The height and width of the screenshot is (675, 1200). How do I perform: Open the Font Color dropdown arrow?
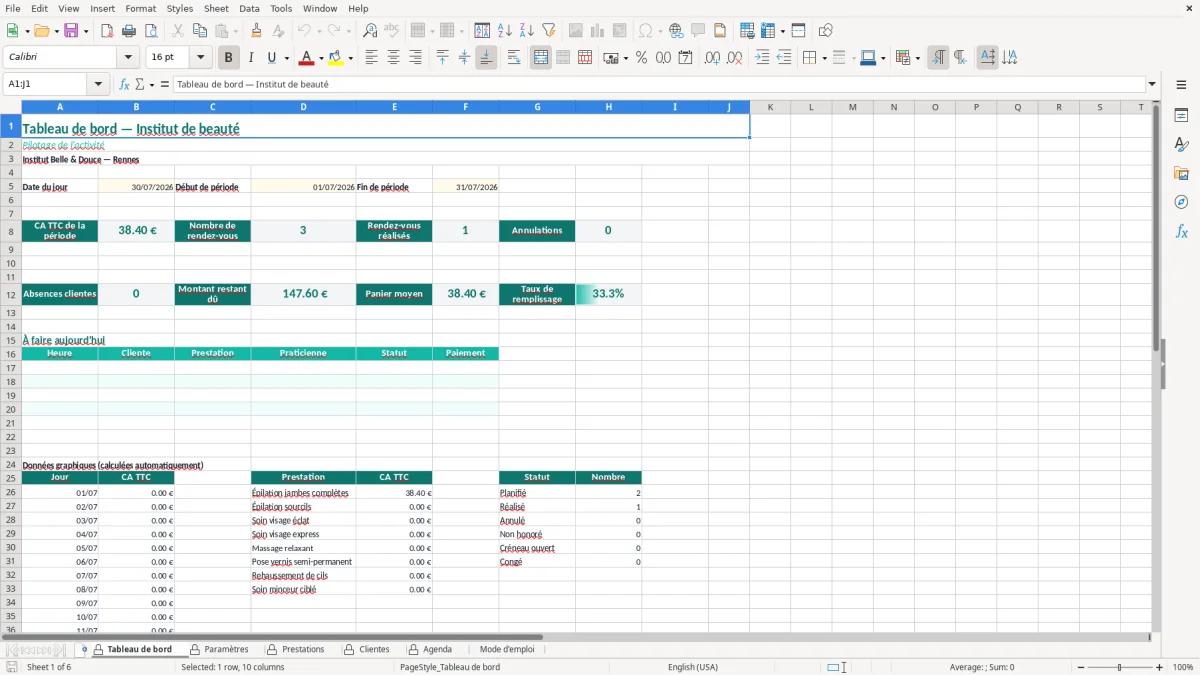321,58
